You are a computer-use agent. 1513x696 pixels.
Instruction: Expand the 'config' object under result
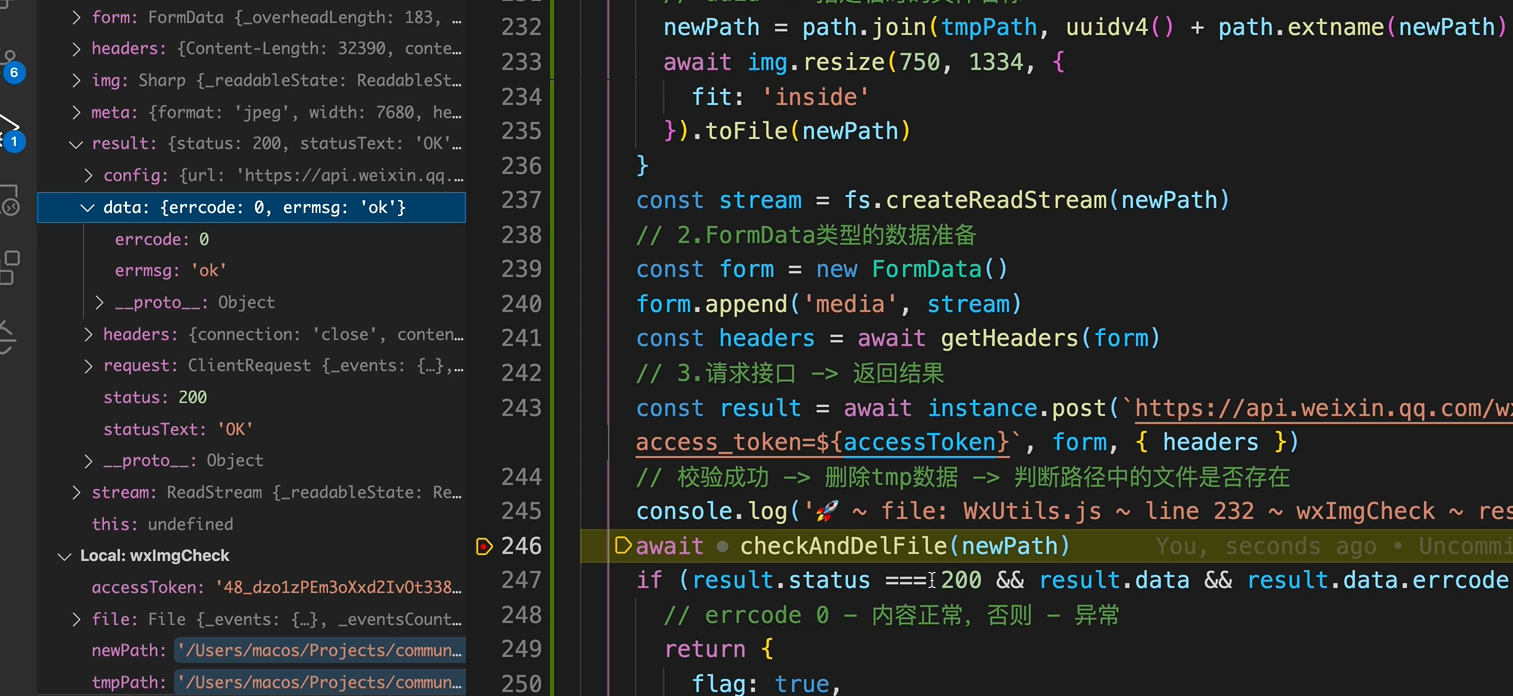click(x=88, y=176)
